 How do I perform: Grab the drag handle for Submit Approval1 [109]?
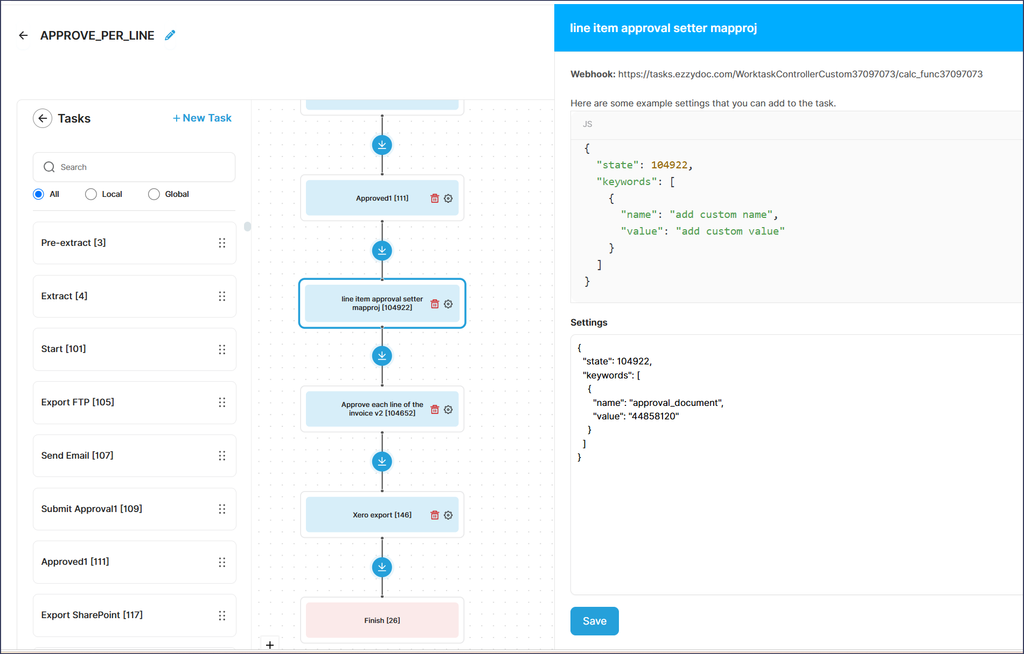tap(222, 509)
